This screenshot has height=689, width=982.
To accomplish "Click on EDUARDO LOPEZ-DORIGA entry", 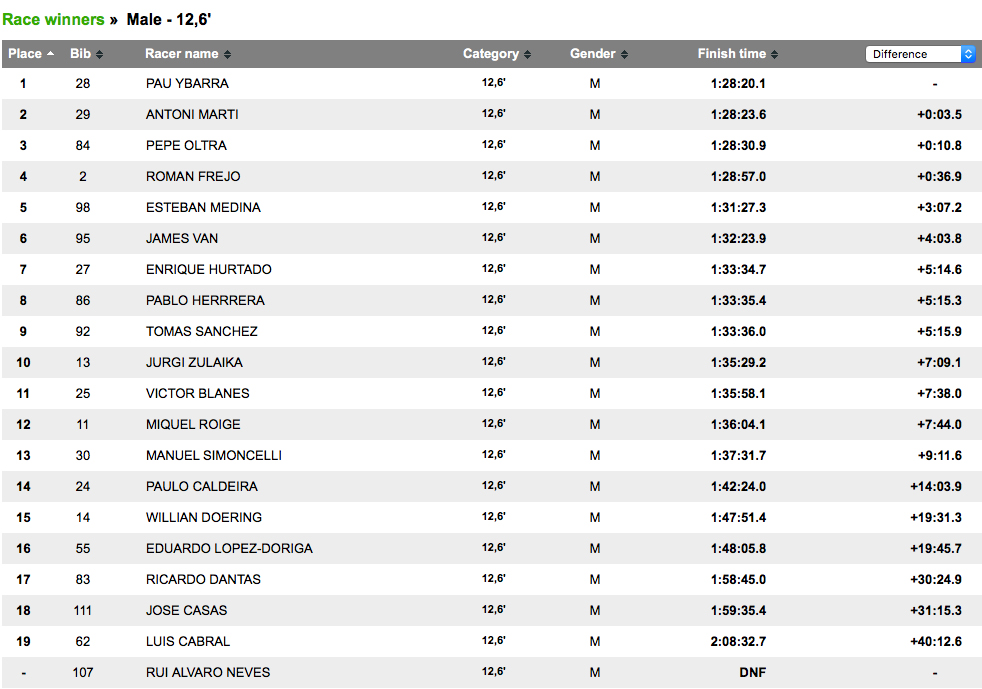I will 229,549.
